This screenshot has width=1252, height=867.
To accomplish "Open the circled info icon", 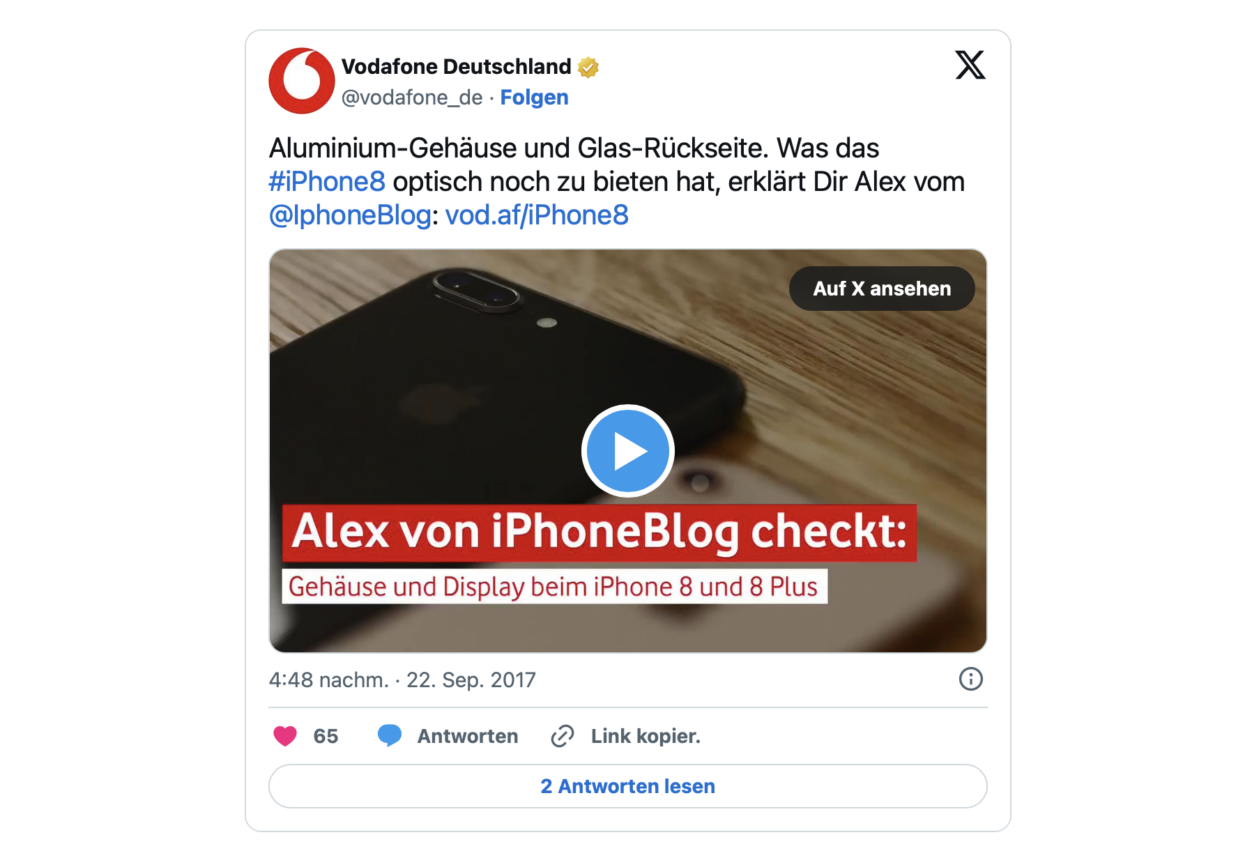I will [x=971, y=680].
